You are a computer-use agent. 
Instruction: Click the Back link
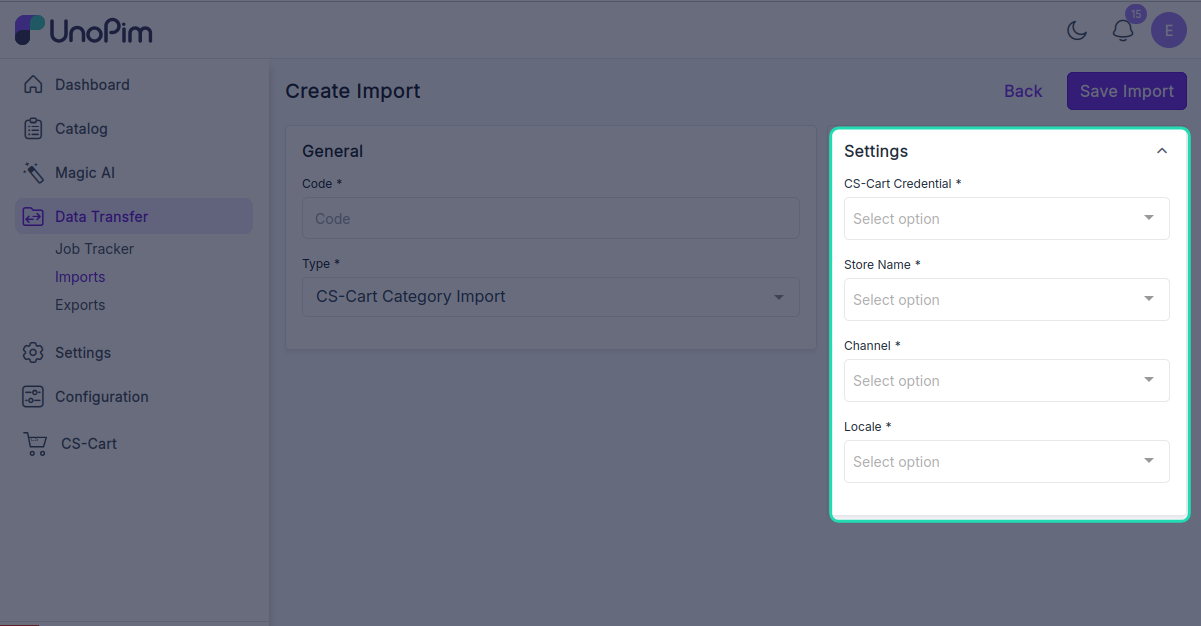(1023, 91)
